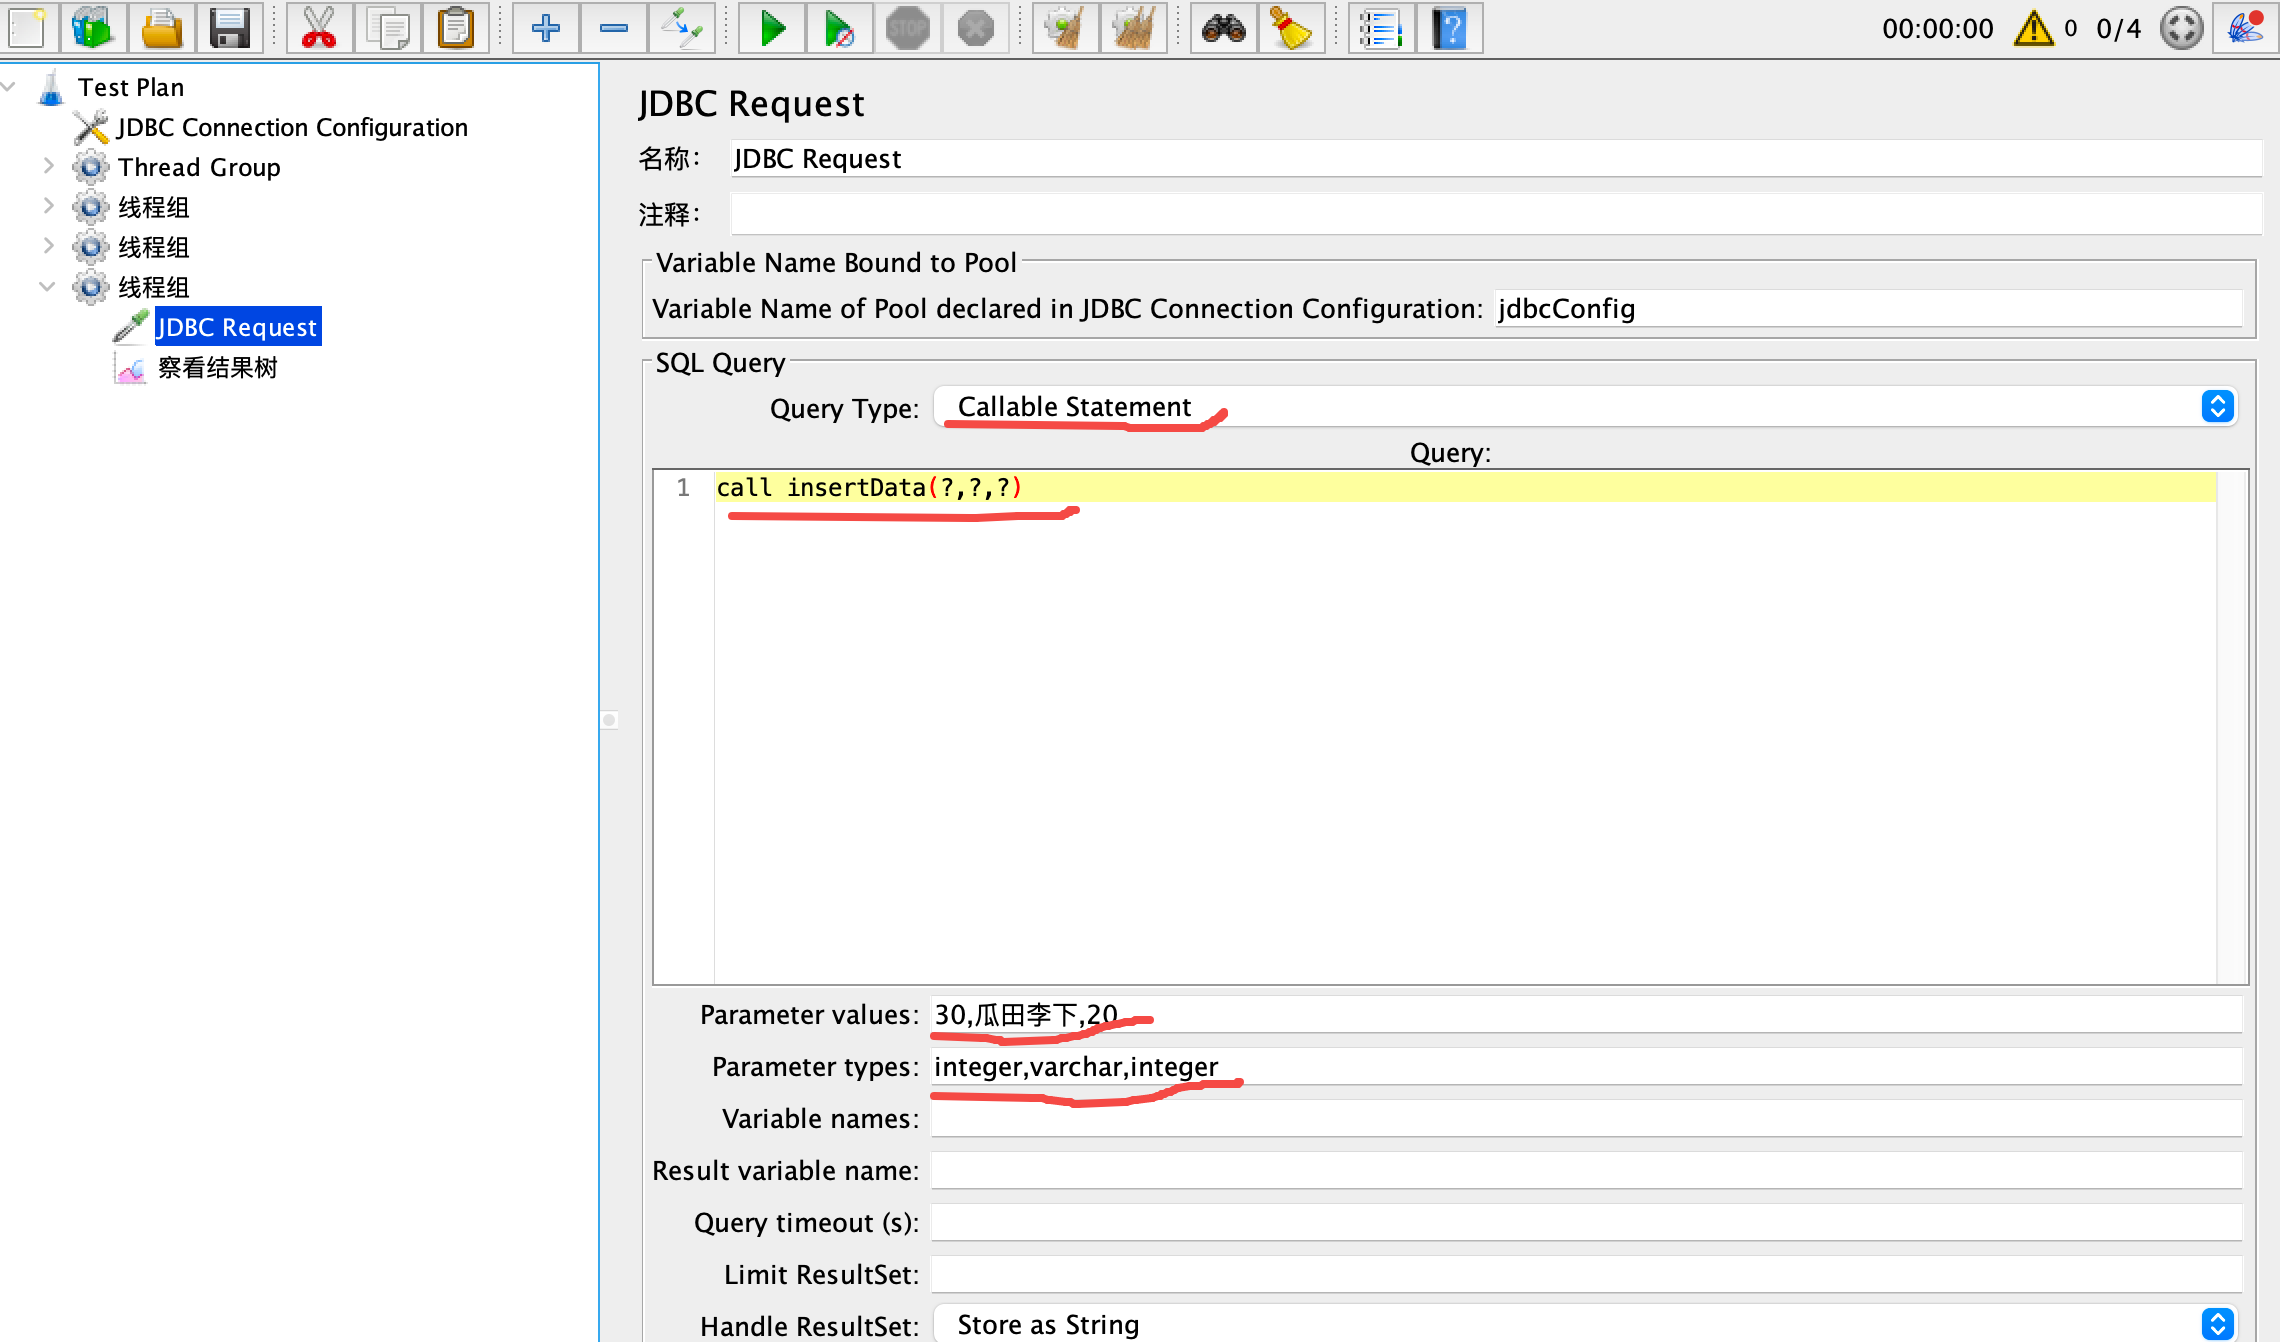The image size is (2280, 1342).
Task: Click the minus Collapse all icon
Action: click(x=613, y=28)
